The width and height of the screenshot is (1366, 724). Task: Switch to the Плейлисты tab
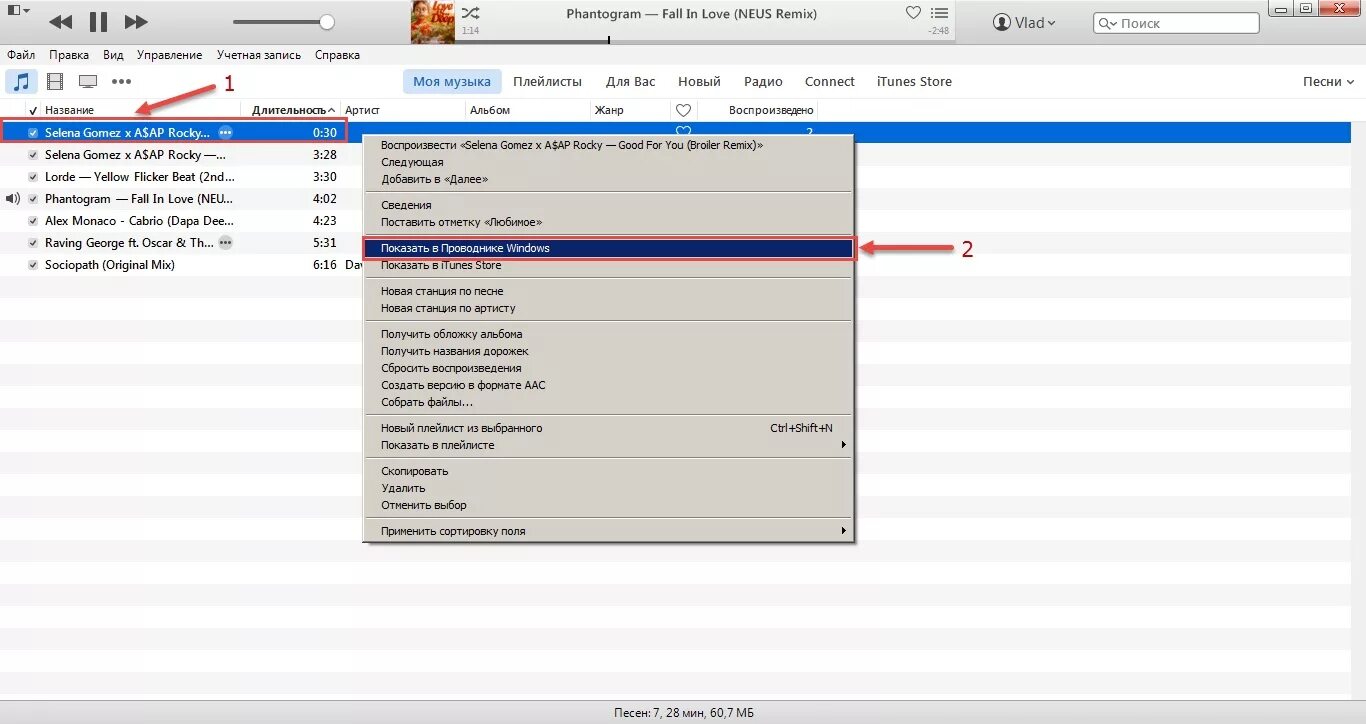[x=548, y=82]
